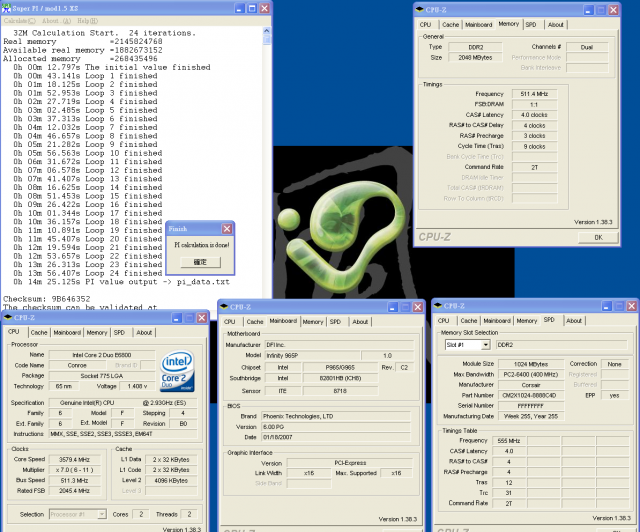Click the CPU-Z icon in Memory window title bar

[x=419, y=9]
